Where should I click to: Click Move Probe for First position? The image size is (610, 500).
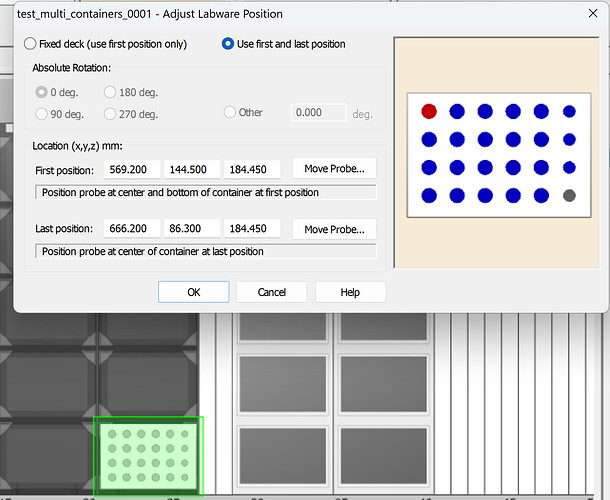pyautogui.click(x=334, y=168)
